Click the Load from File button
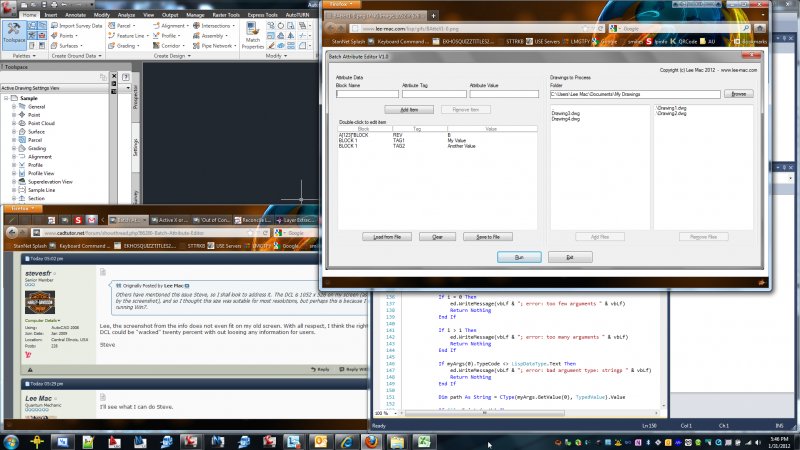The width and height of the screenshot is (800, 450). tap(386, 236)
